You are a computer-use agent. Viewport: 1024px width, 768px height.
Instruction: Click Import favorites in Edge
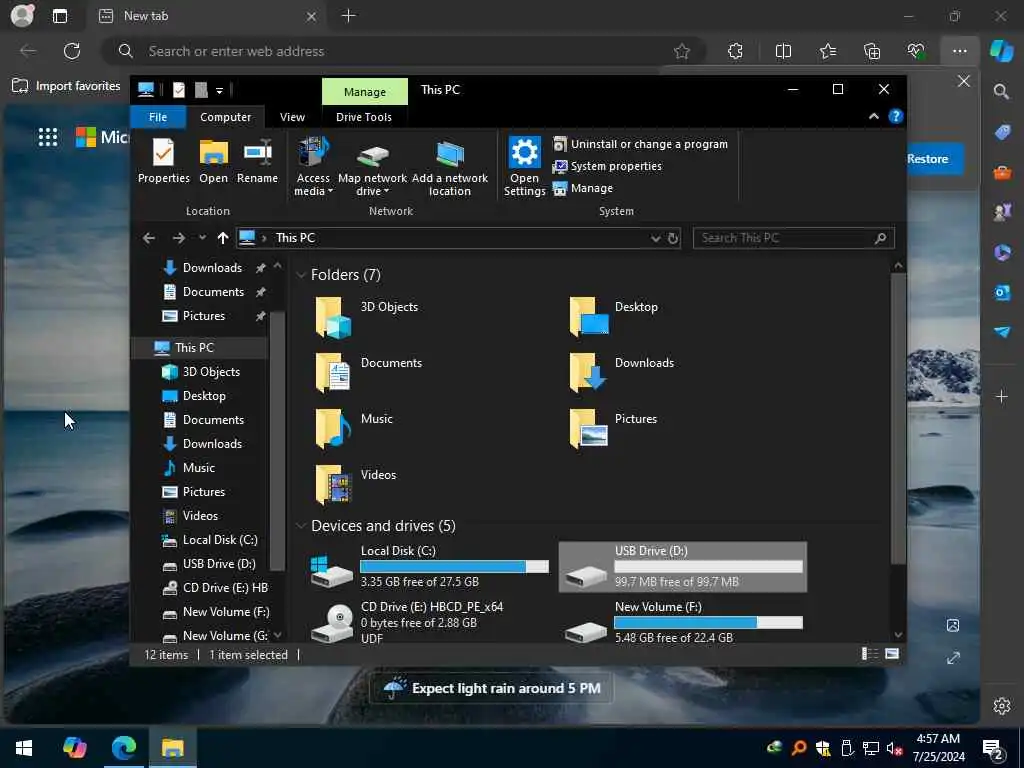pos(67,86)
